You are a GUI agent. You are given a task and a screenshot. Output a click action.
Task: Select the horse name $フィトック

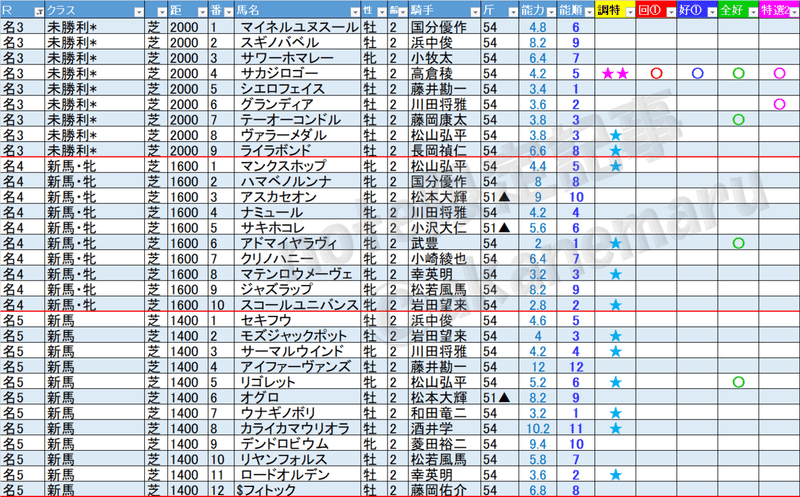265,490
